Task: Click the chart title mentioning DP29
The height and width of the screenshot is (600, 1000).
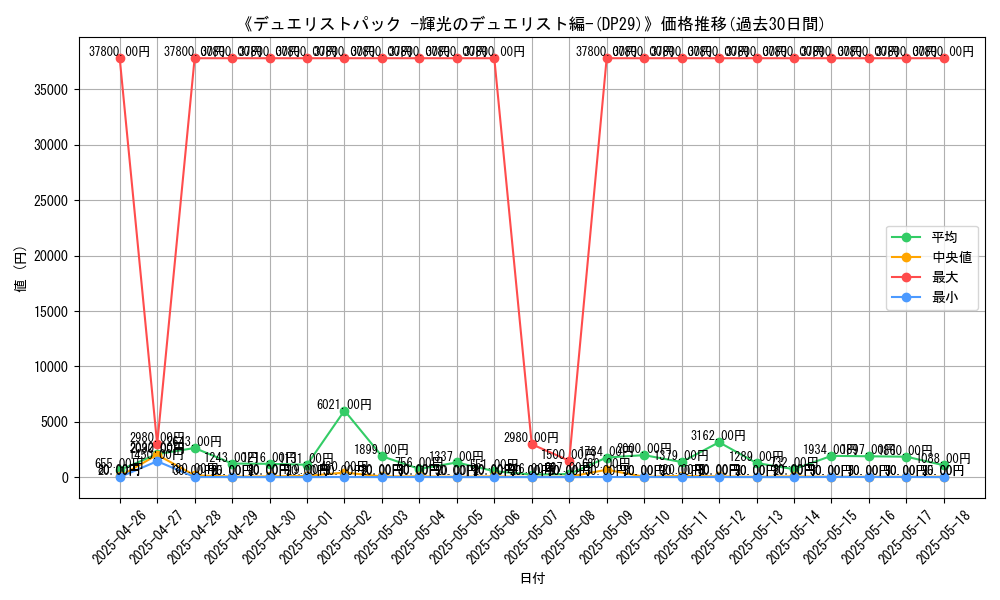Action: (x=533, y=24)
